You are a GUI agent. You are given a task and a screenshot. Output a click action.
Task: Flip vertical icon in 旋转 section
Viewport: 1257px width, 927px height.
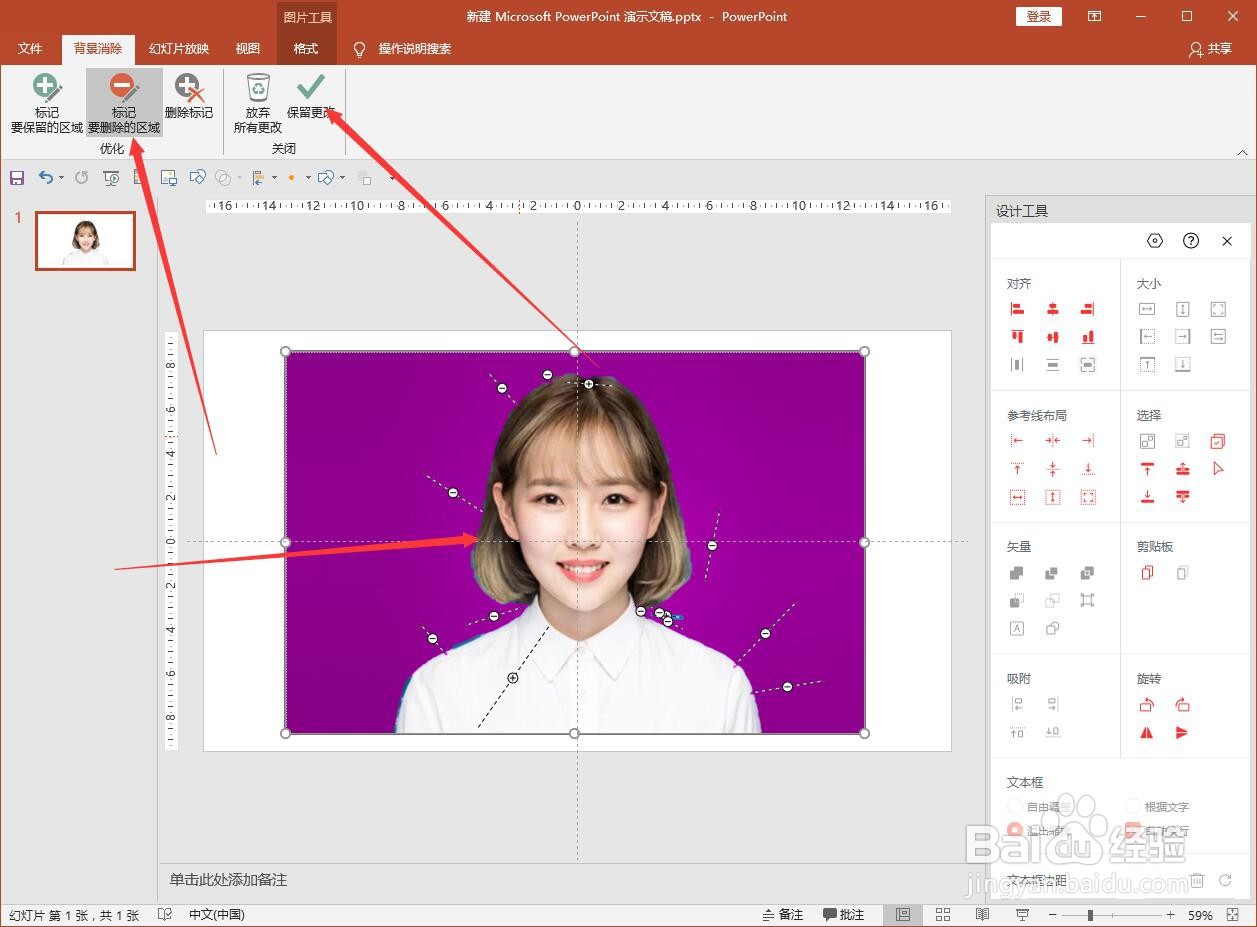[x=1182, y=733]
